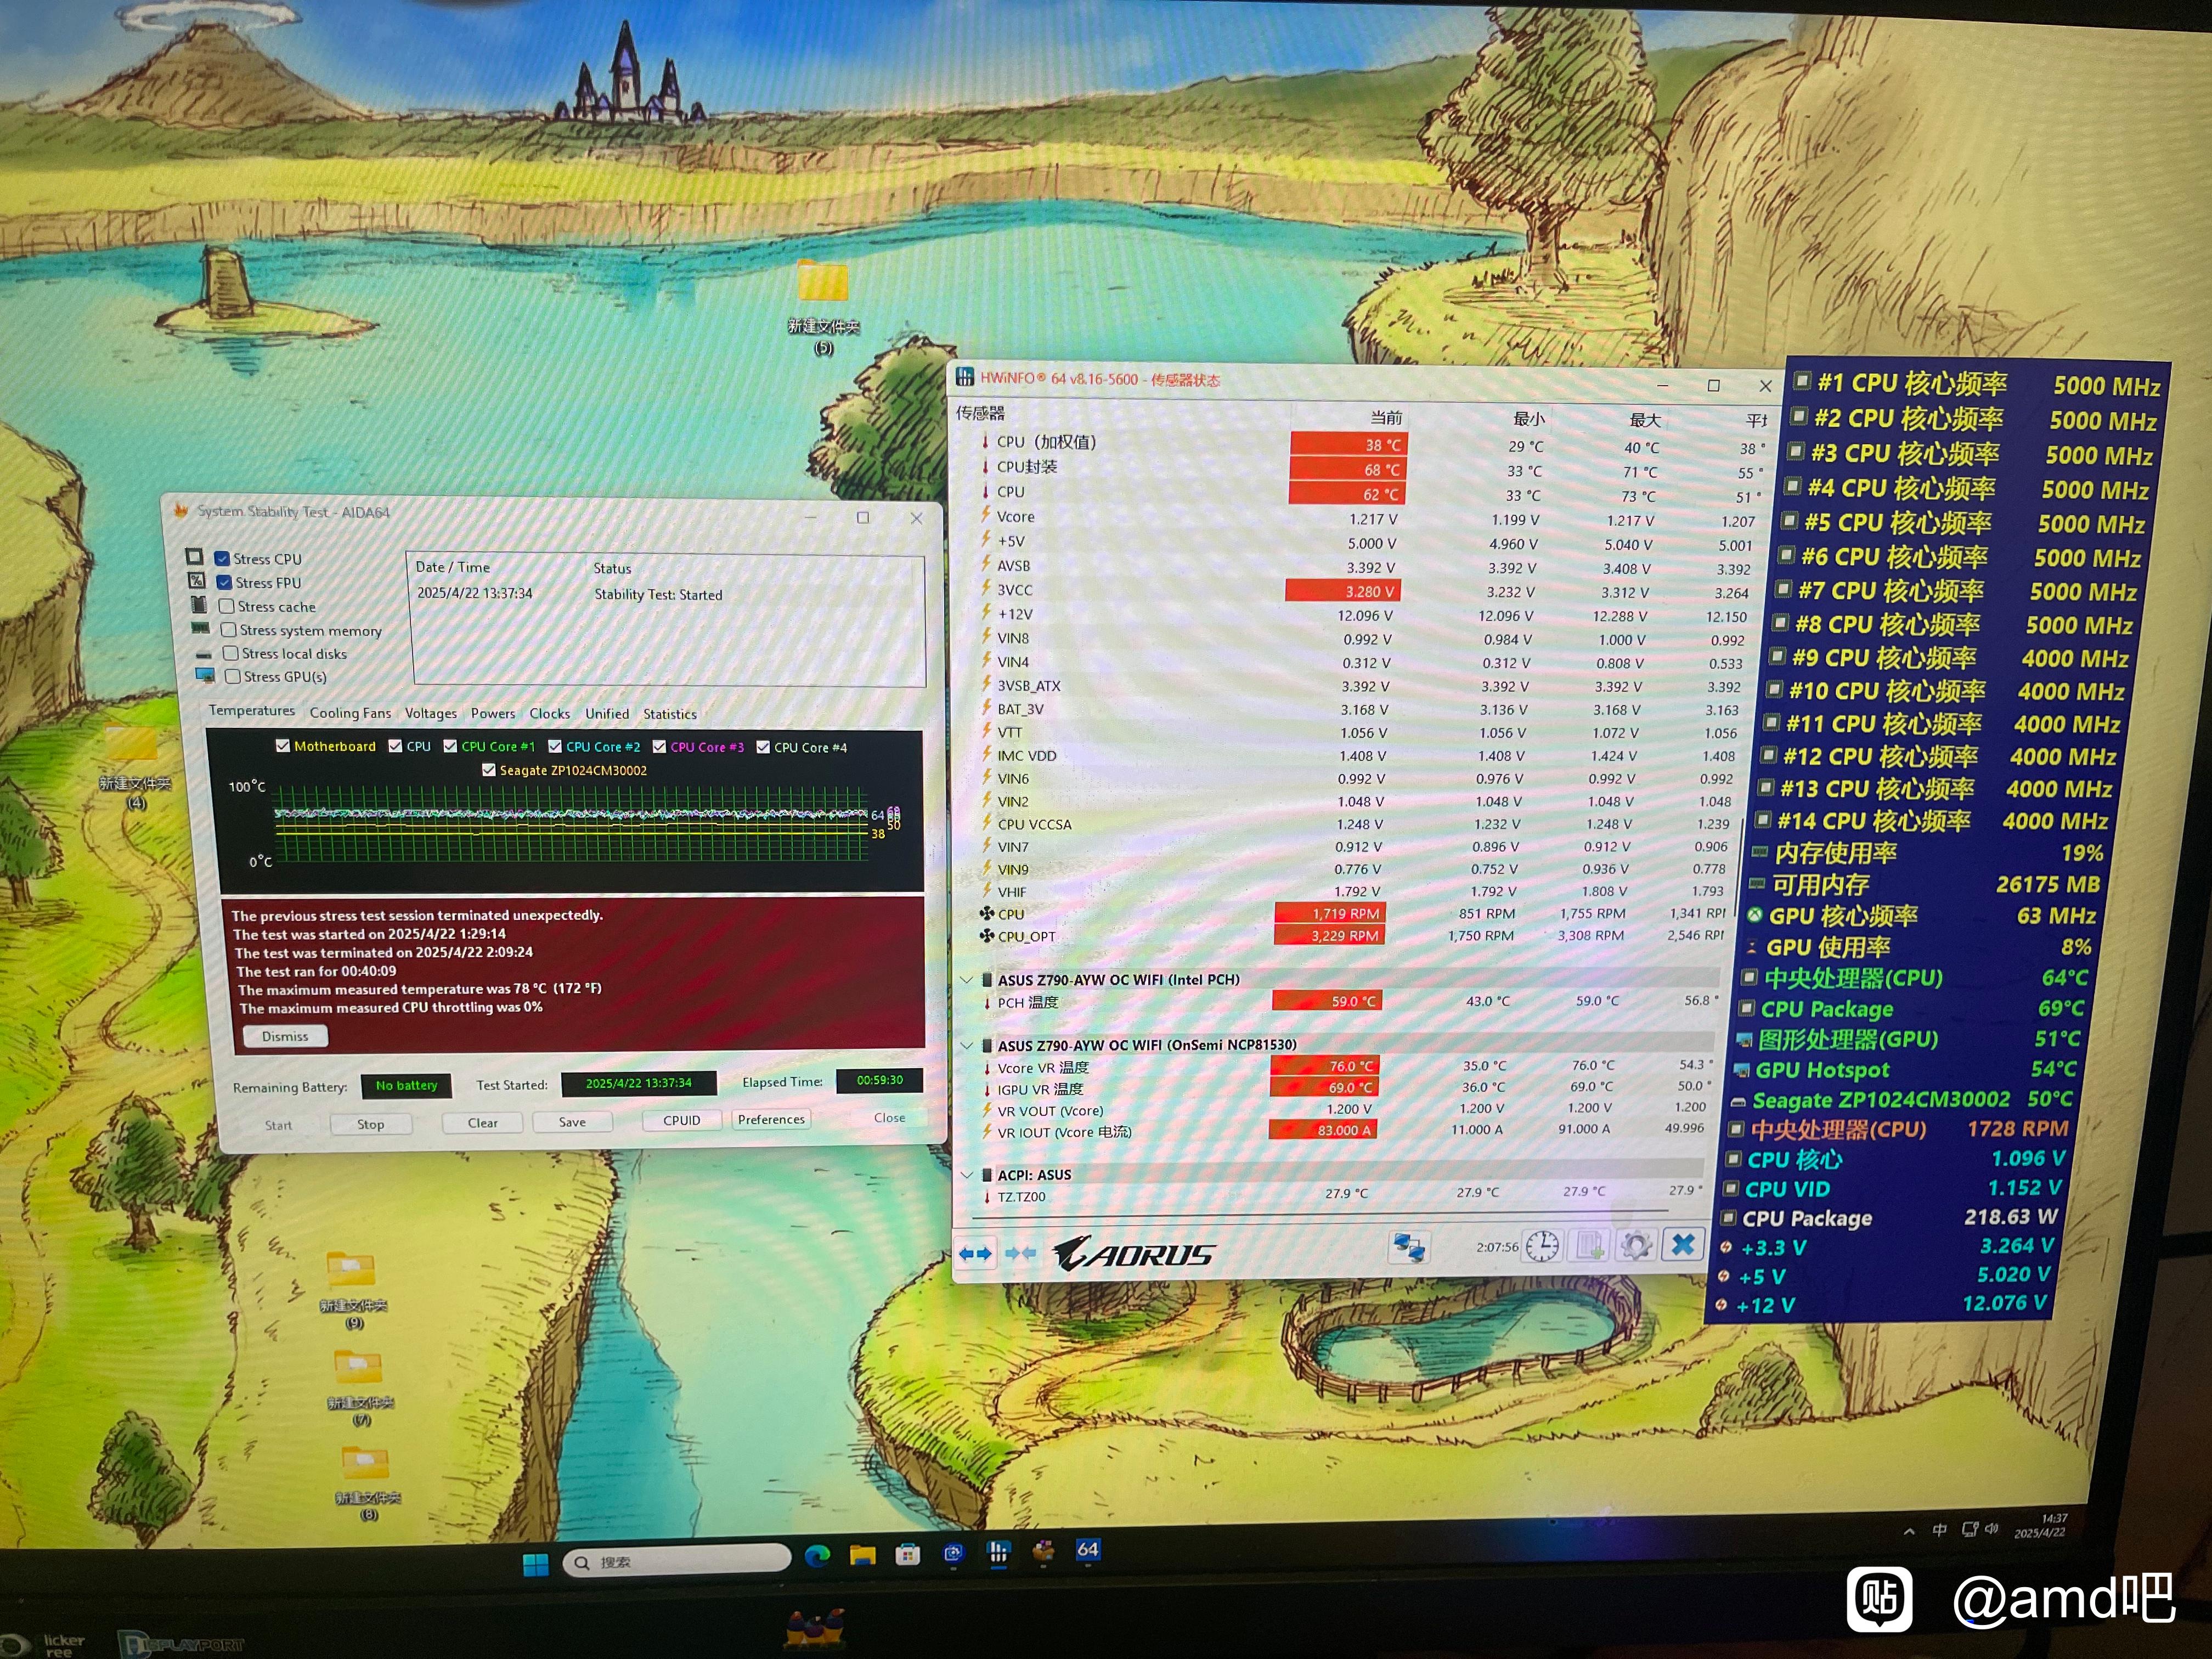
Task: Open blue camera app on taskbar
Action: (953, 1553)
